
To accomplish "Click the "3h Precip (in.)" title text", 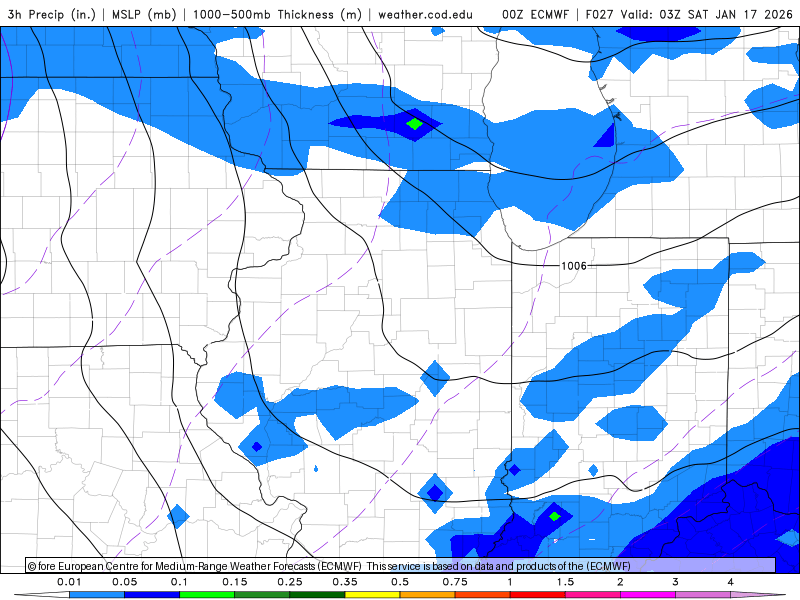I will 52,14.
